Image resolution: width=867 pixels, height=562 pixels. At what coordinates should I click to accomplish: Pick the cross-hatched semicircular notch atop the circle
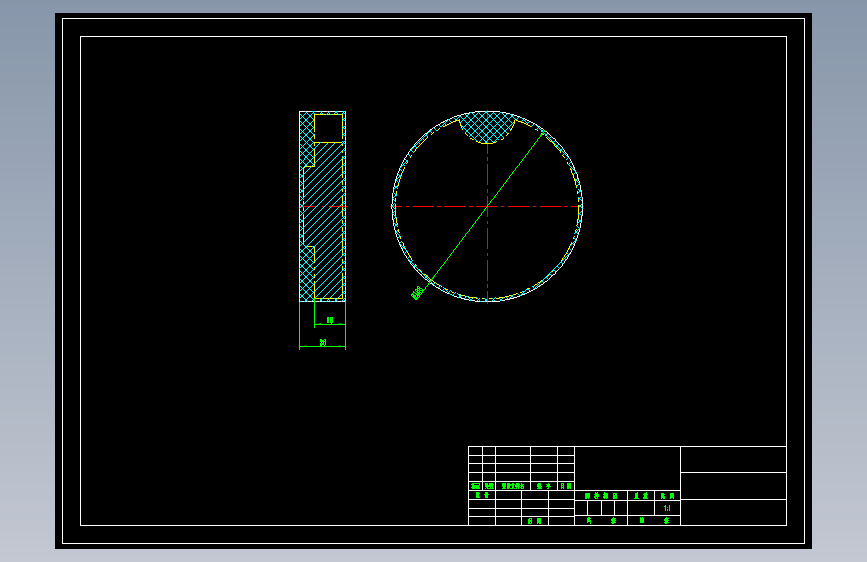pyautogui.click(x=487, y=127)
